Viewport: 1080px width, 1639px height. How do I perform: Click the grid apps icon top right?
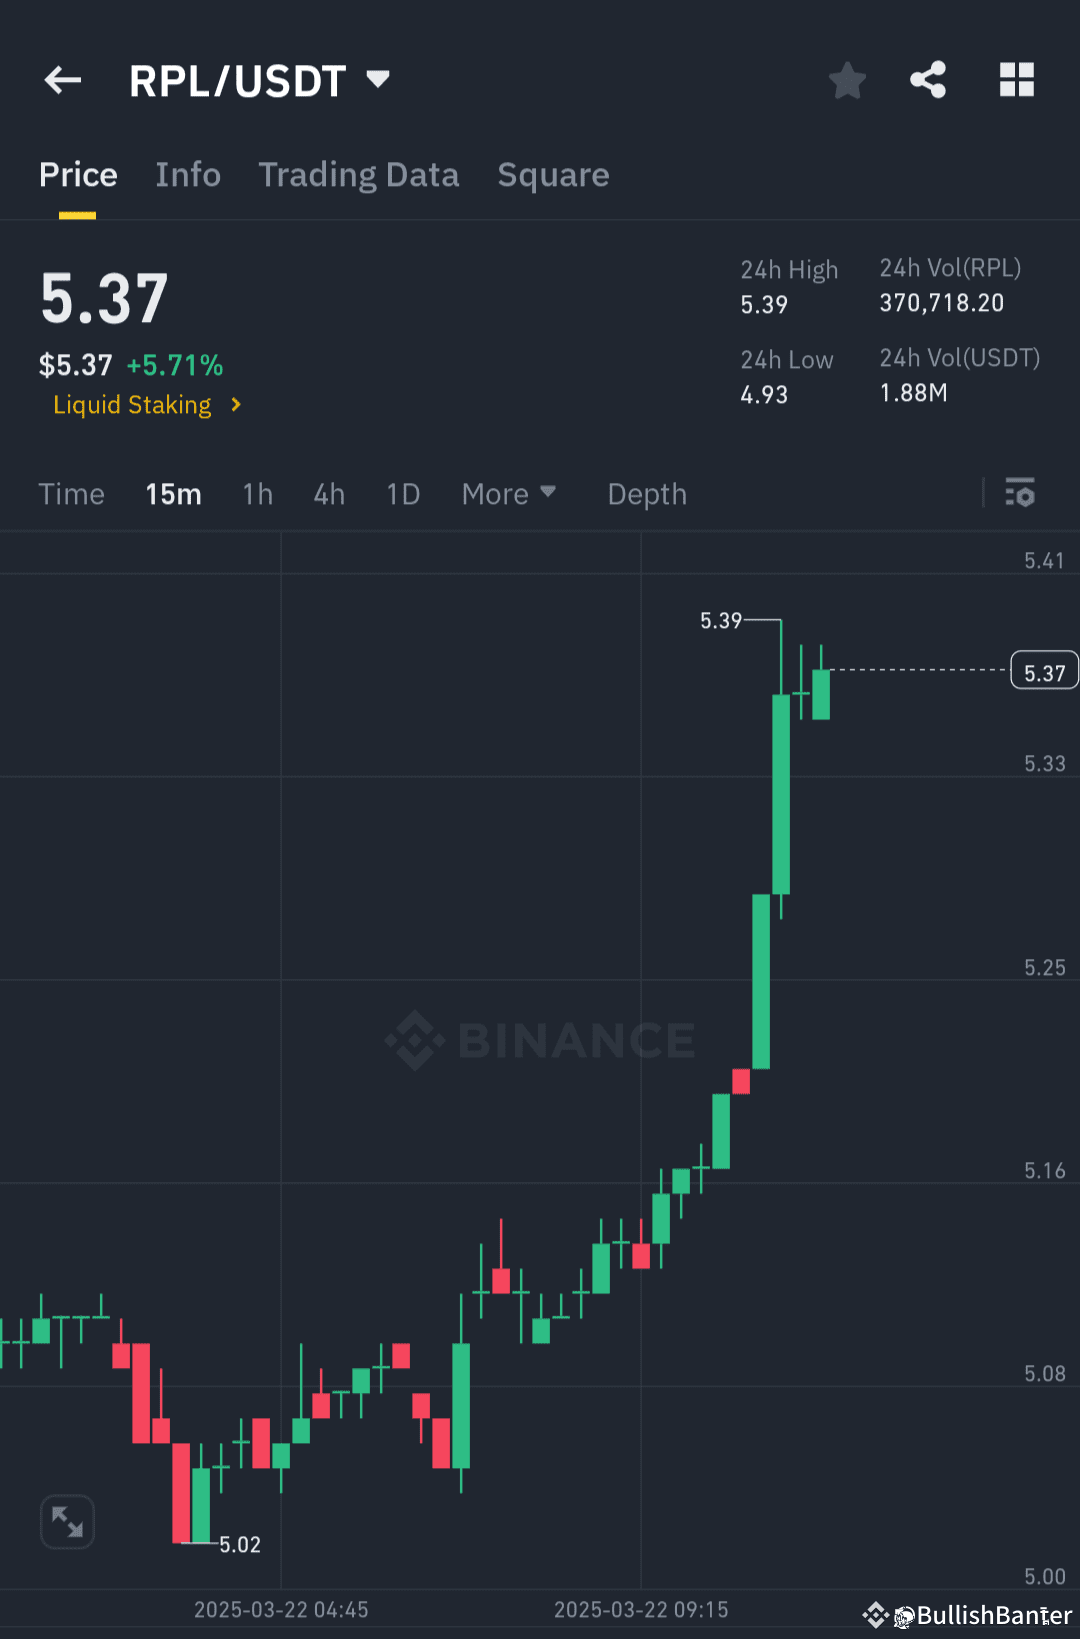1017,80
